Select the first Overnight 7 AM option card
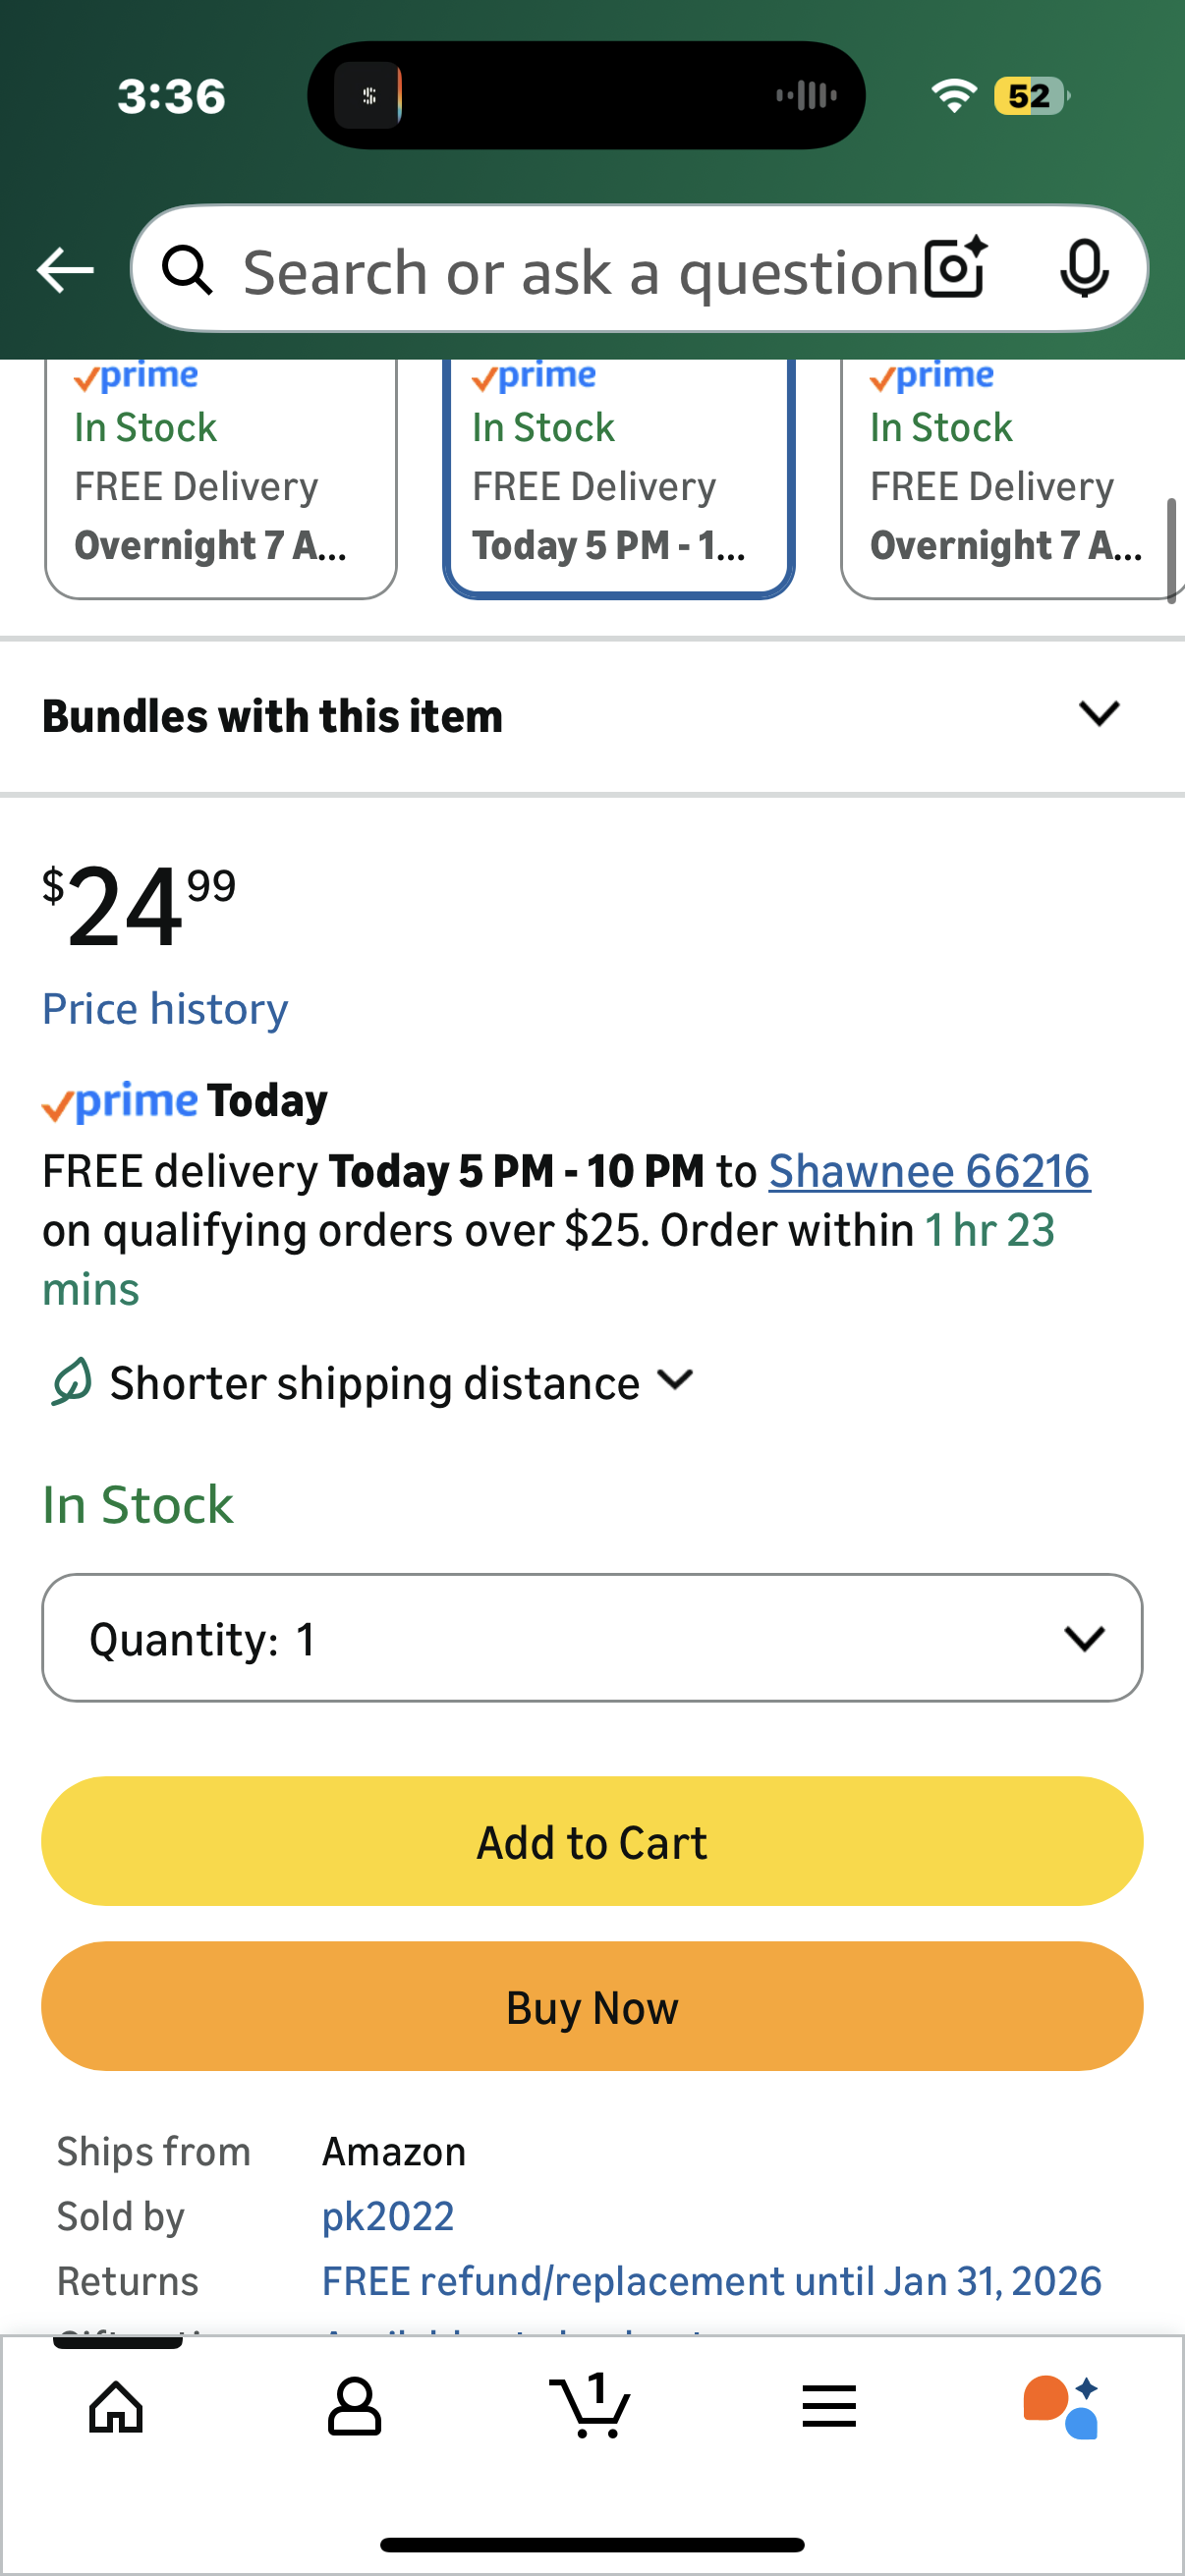The width and height of the screenshot is (1185, 2576). (x=220, y=478)
